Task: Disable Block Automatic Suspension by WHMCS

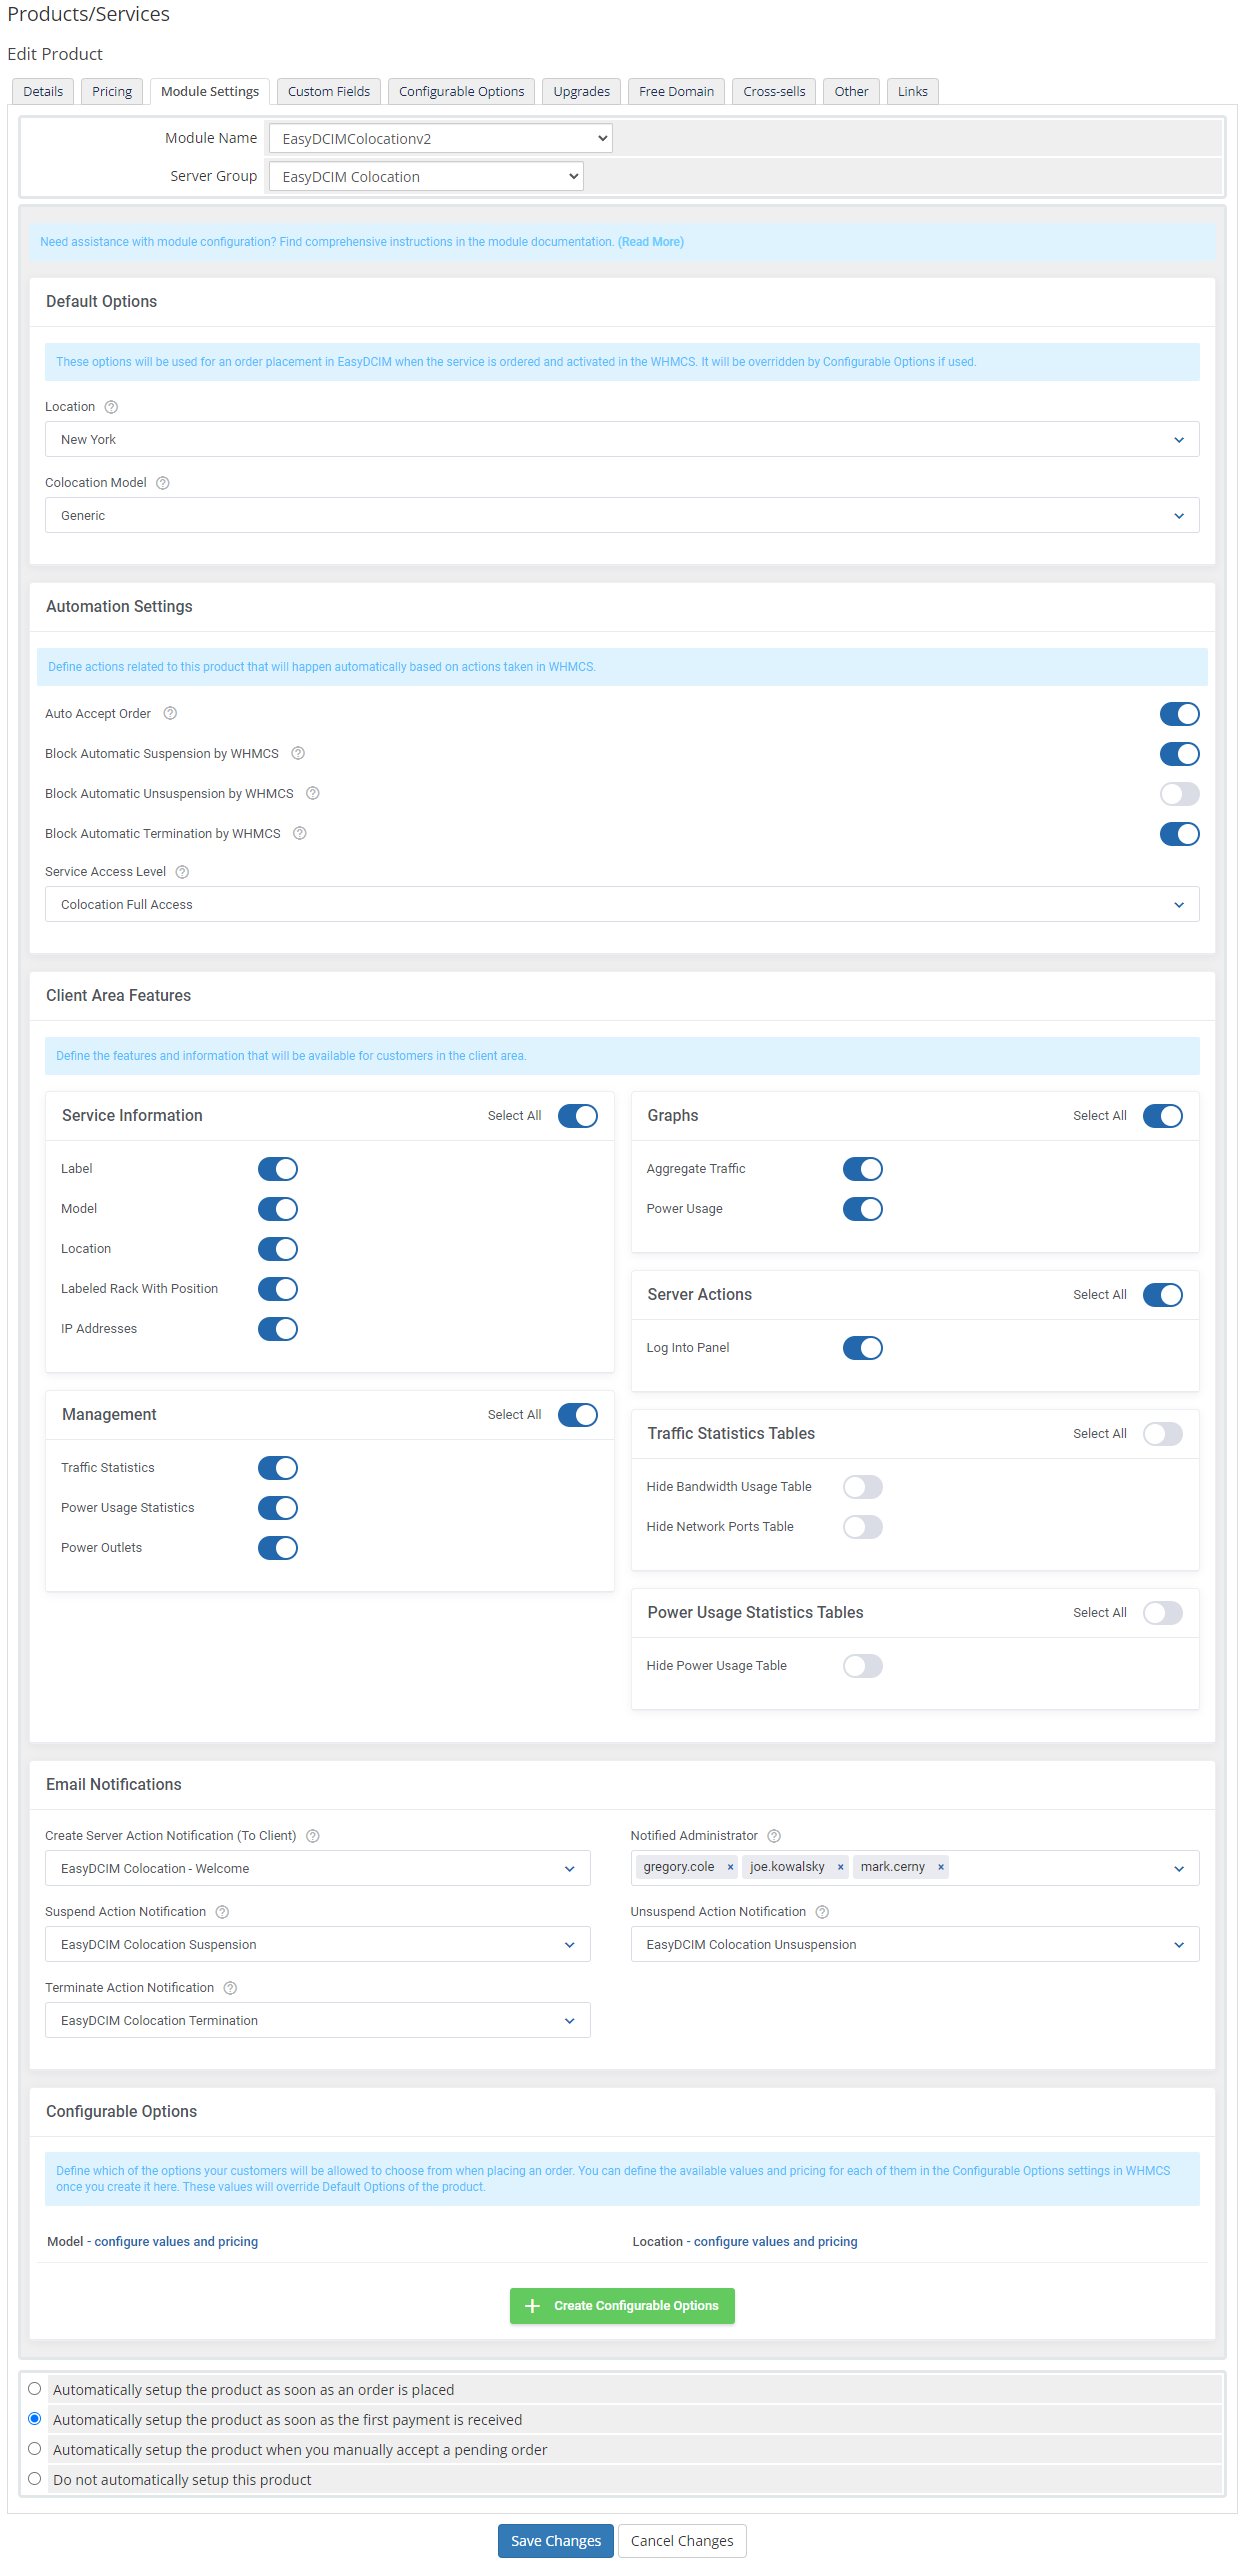Action: (1179, 754)
